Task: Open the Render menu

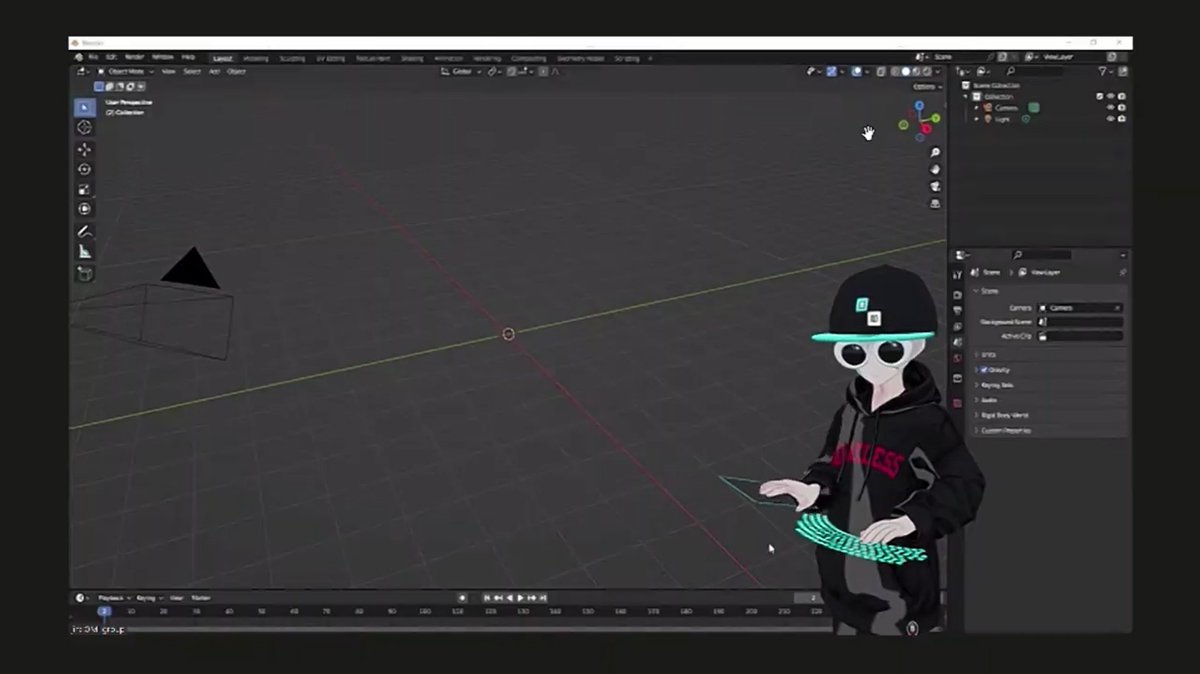Action: point(134,57)
